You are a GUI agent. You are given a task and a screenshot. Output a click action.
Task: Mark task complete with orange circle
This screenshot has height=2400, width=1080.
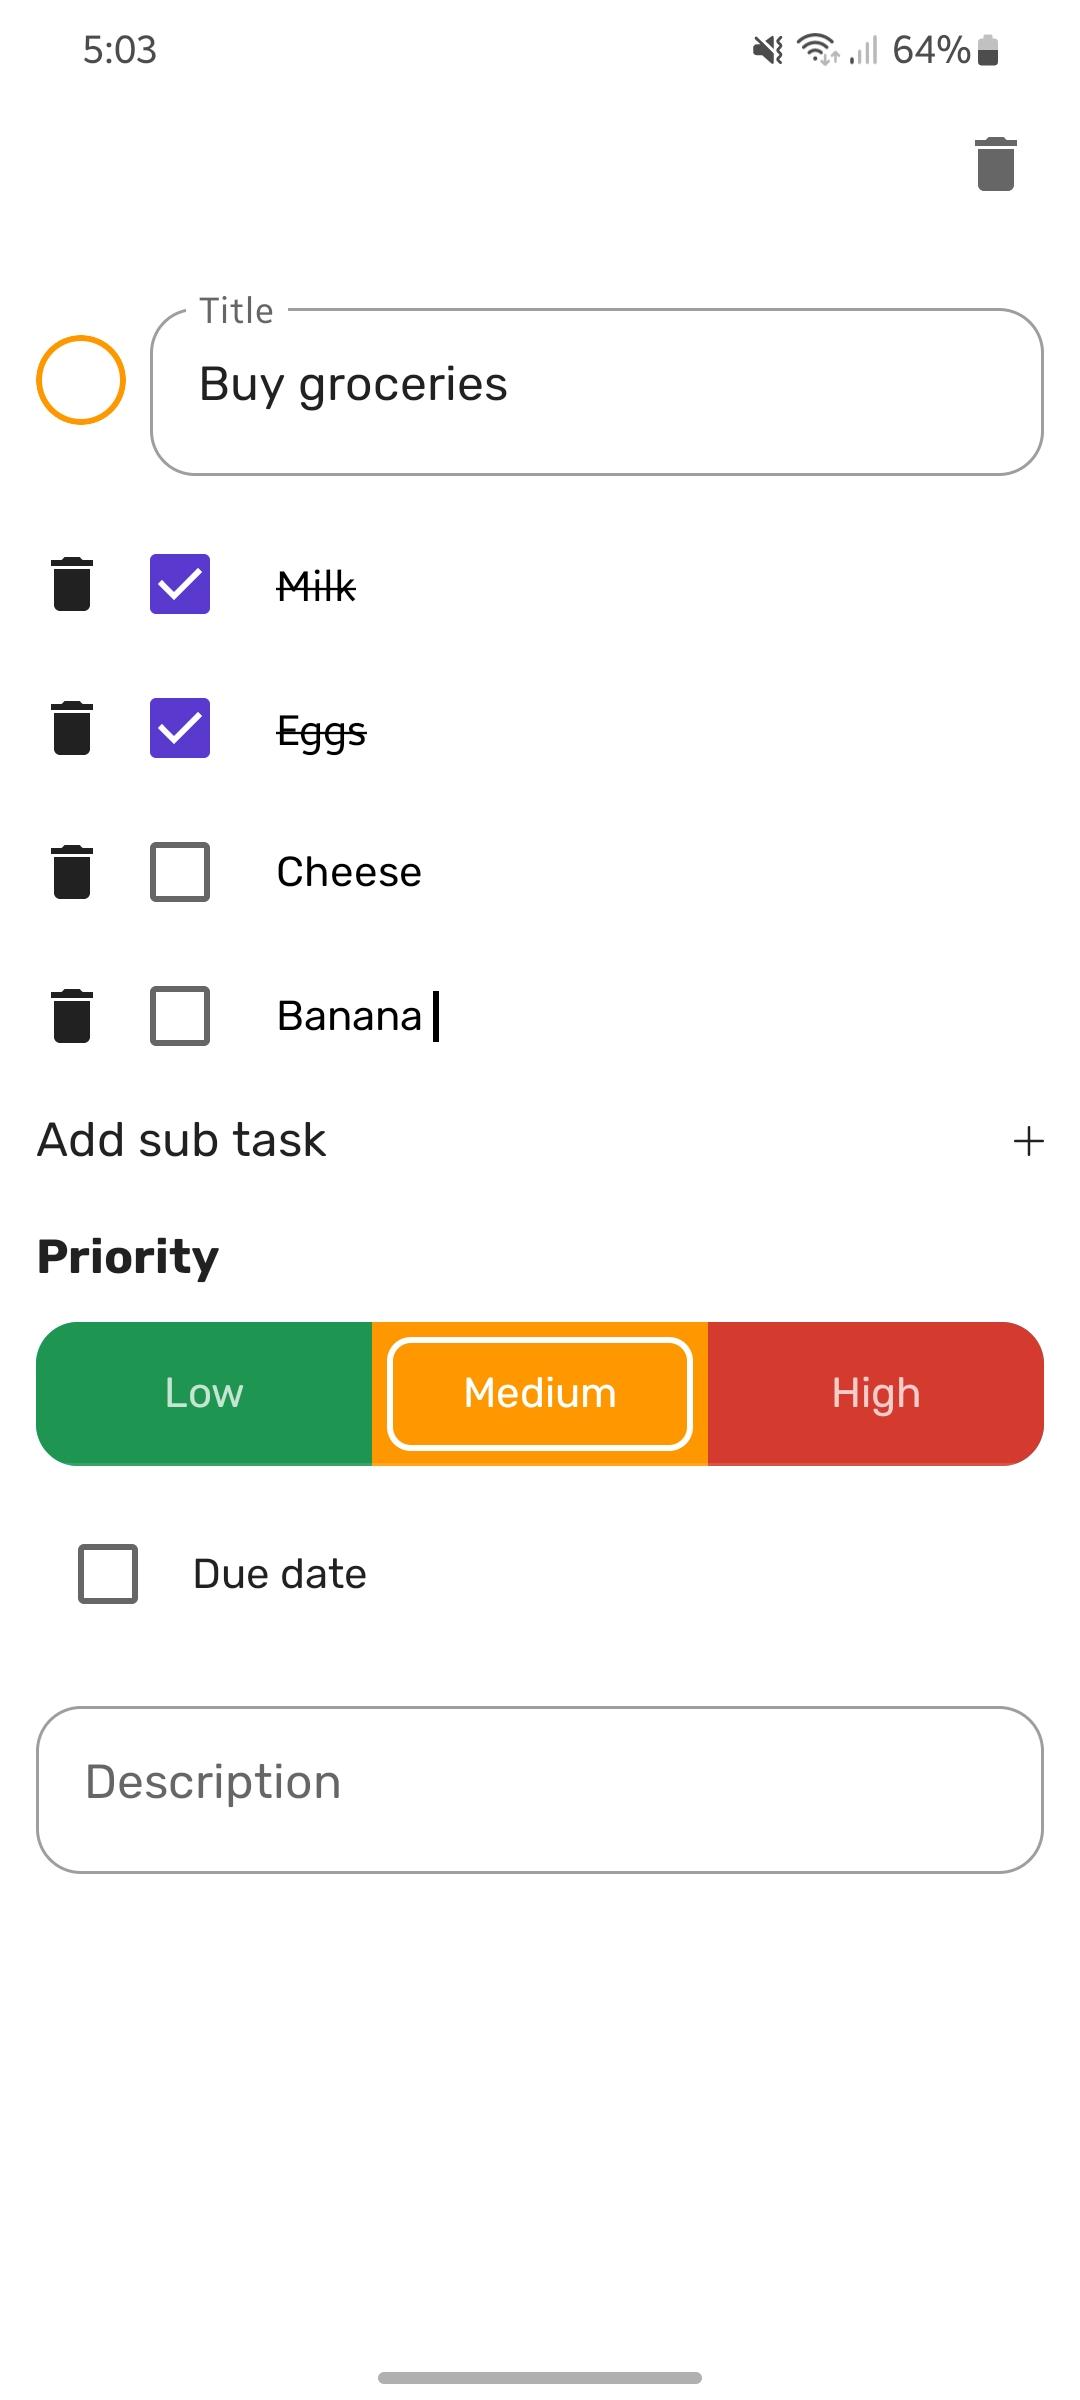[x=81, y=380]
